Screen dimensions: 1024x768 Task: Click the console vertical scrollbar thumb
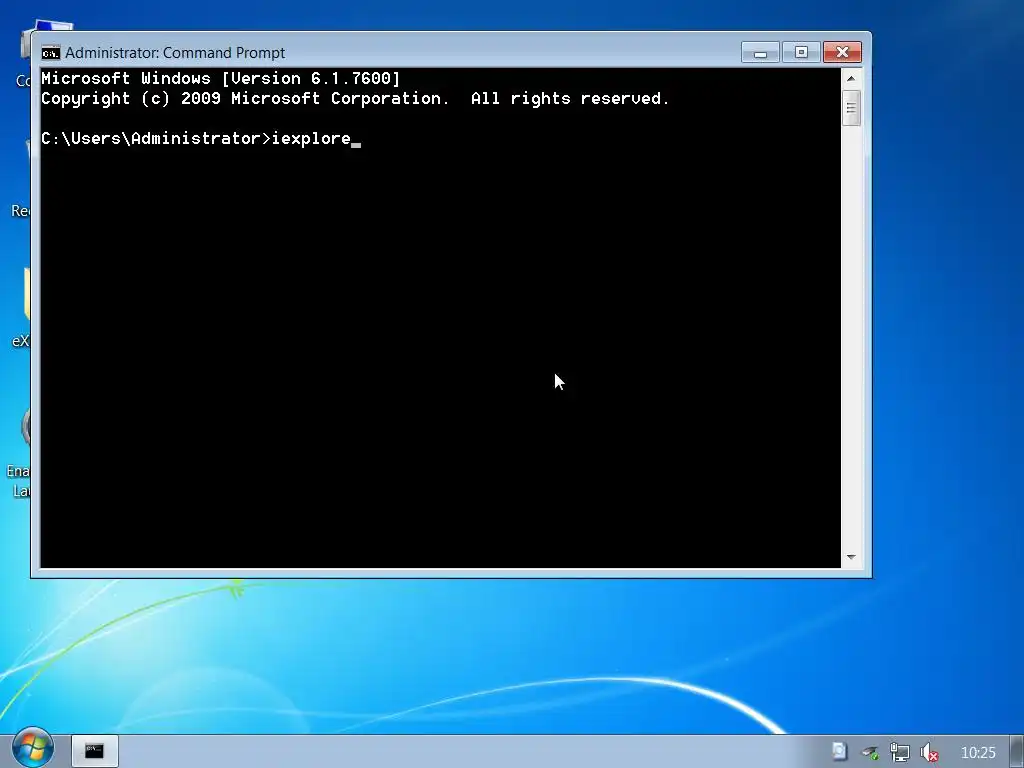[x=851, y=108]
